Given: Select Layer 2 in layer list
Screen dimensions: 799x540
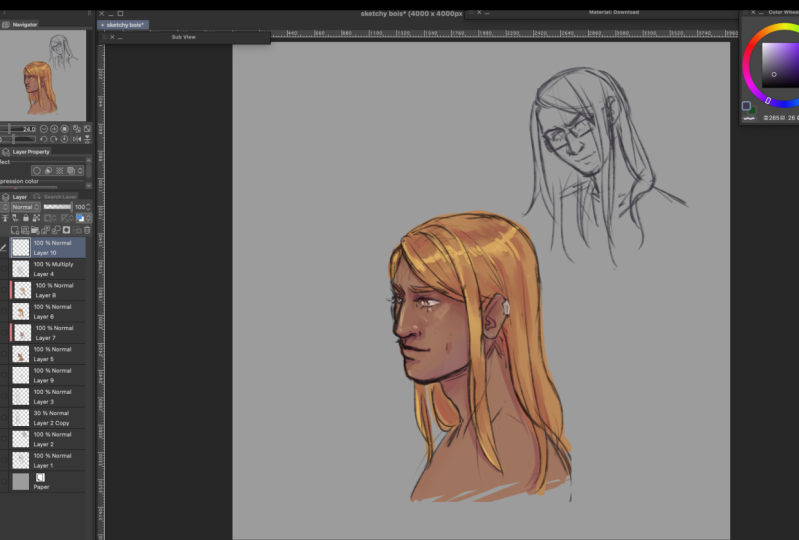Looking at the screenshot, I should pyautogui.click(x=48, y=439).
